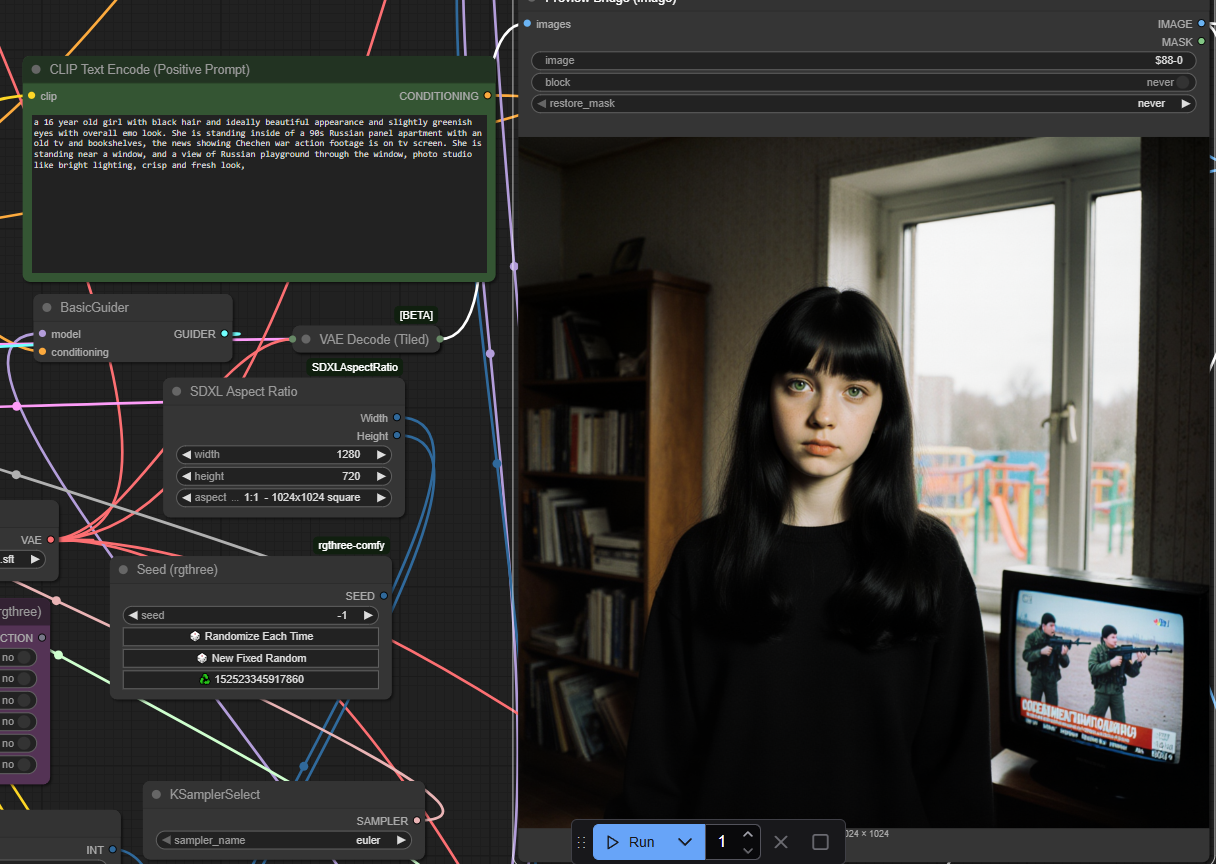This screenshot has height=864, width=1216.
Task: Click the right arrow of the aspect combo
Action: point(381,498)
